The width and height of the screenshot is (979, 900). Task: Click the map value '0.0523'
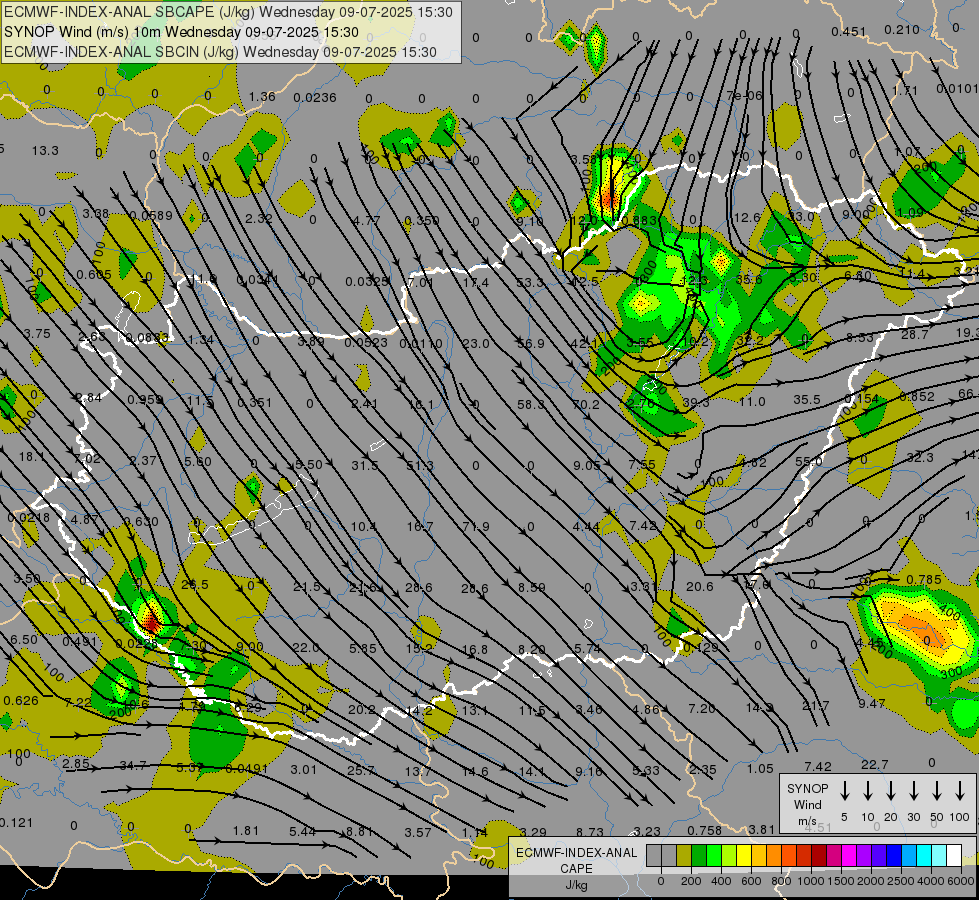(366, 342)
